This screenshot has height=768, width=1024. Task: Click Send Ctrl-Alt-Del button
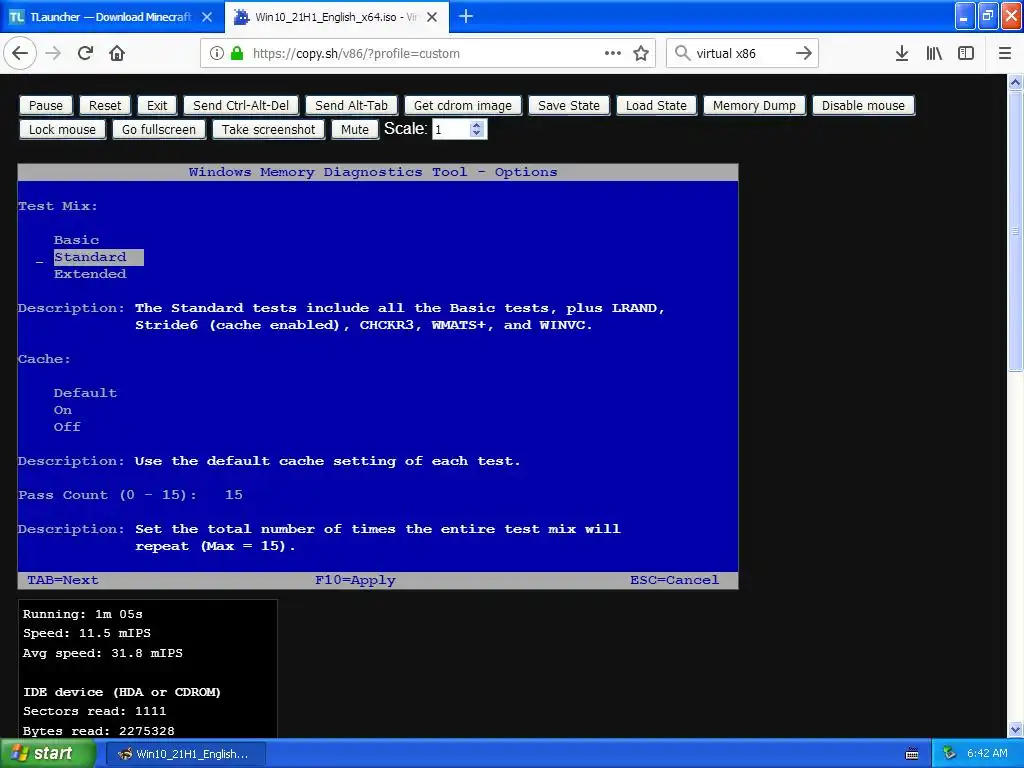[x=241, y=106]
